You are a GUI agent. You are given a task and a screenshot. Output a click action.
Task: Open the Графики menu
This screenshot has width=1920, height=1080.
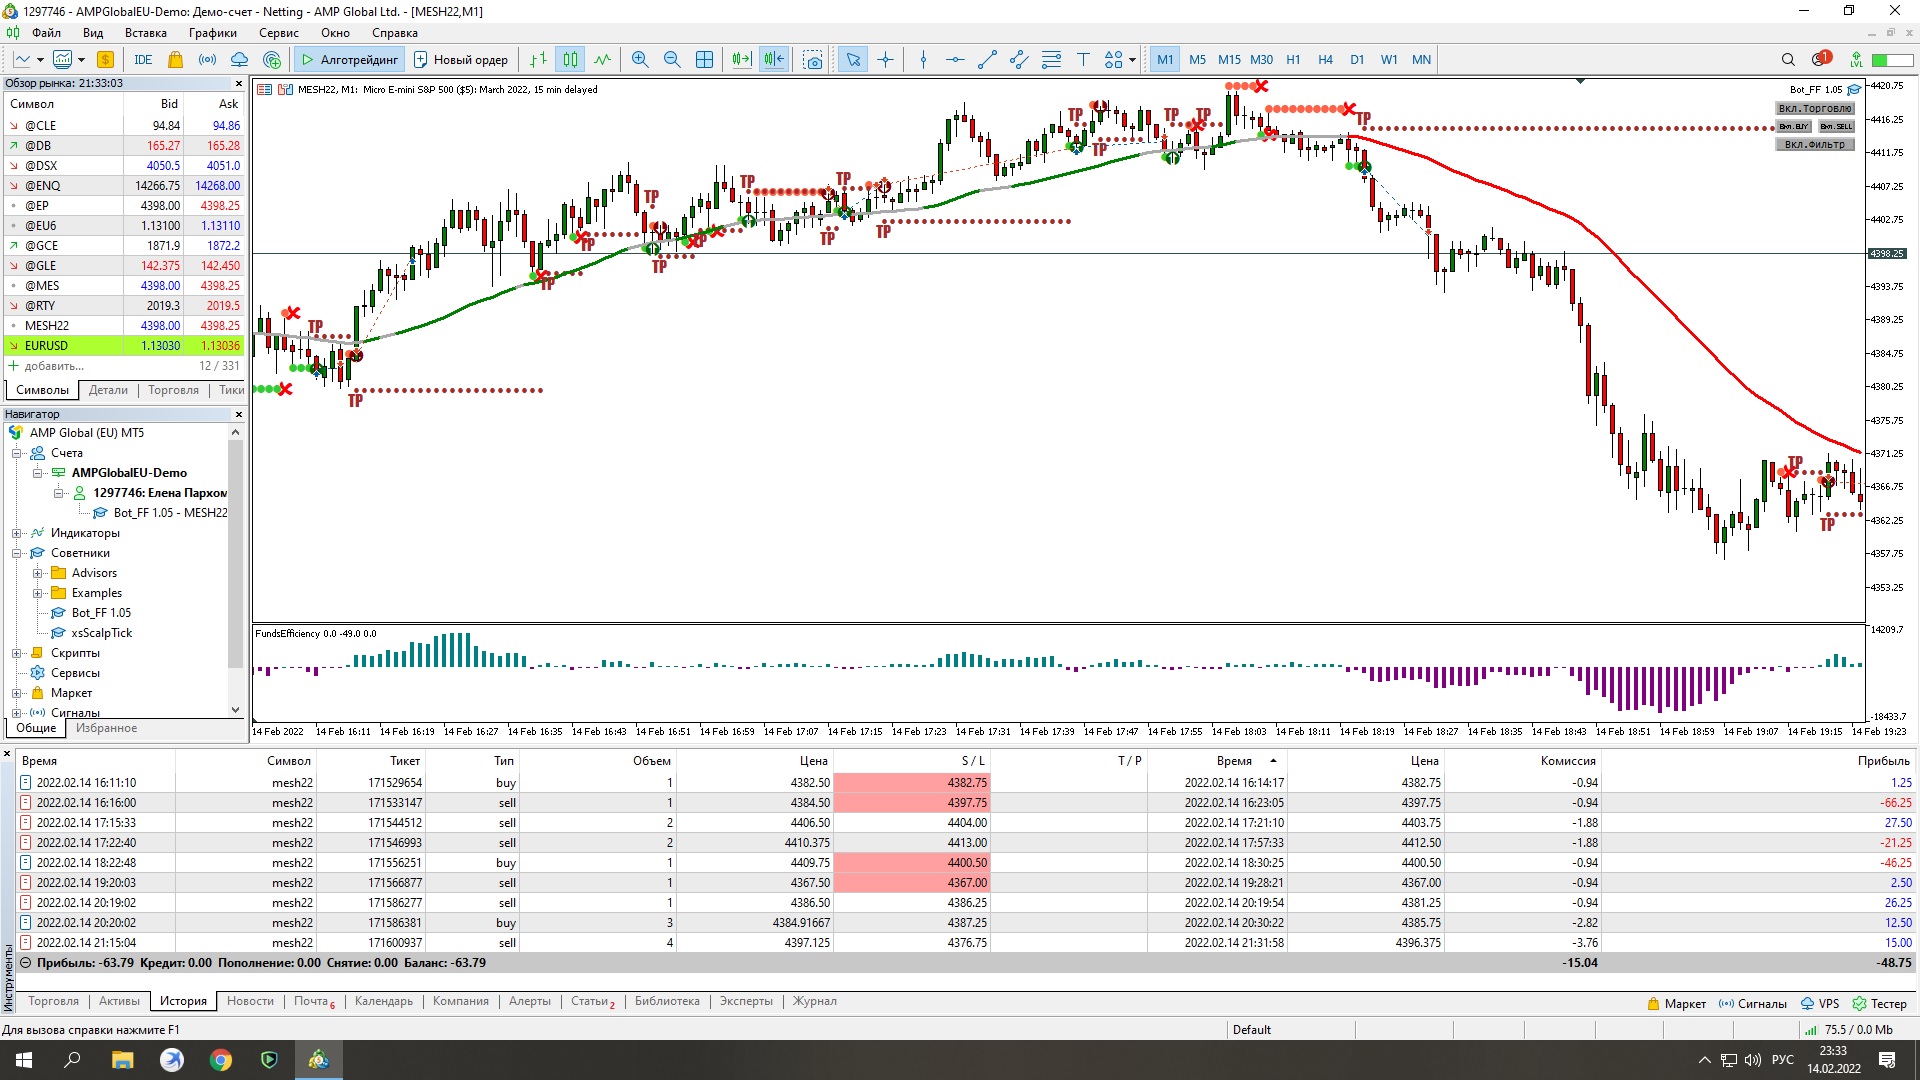[213, 33]
